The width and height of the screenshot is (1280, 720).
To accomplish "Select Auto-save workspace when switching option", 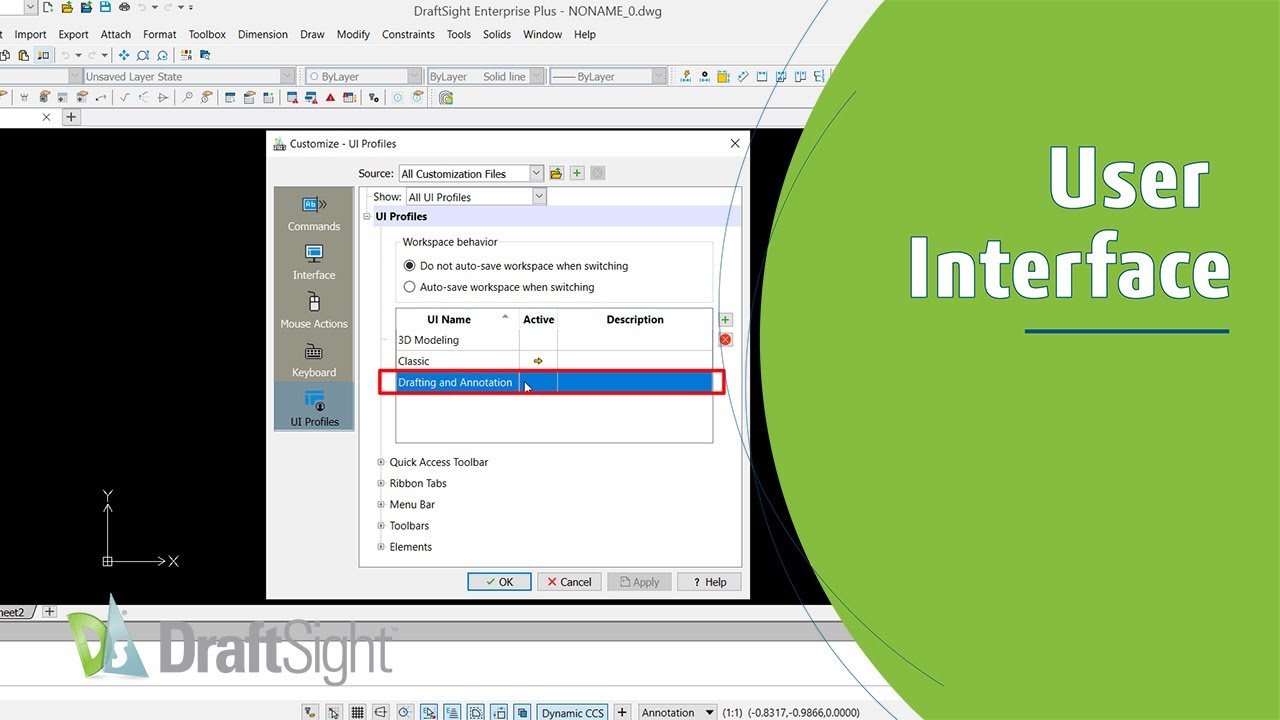I will [409, 287].
